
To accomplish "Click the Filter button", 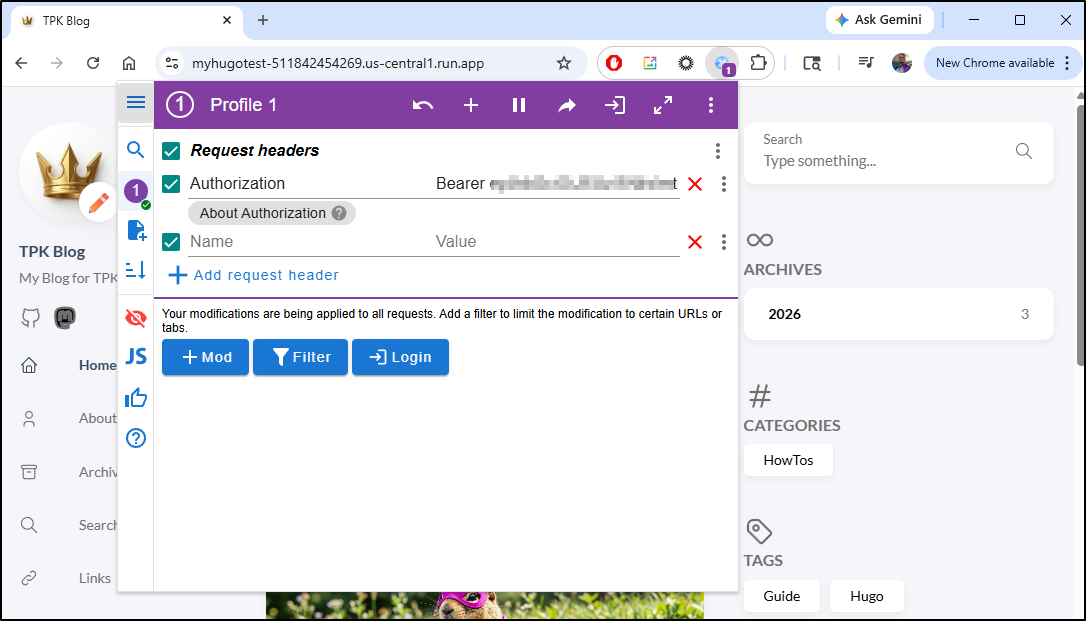I will [300, 357].
